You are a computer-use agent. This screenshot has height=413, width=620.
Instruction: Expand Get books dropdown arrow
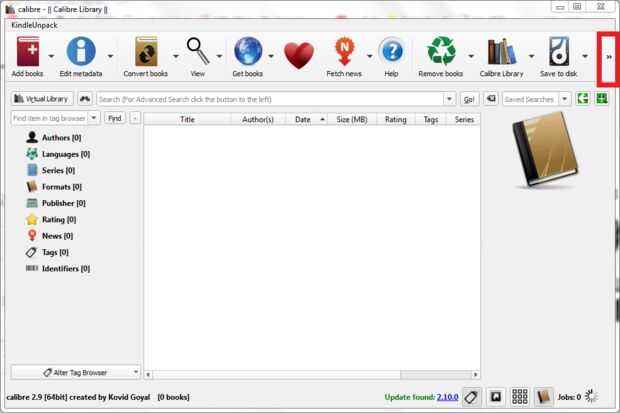point(271,56)
